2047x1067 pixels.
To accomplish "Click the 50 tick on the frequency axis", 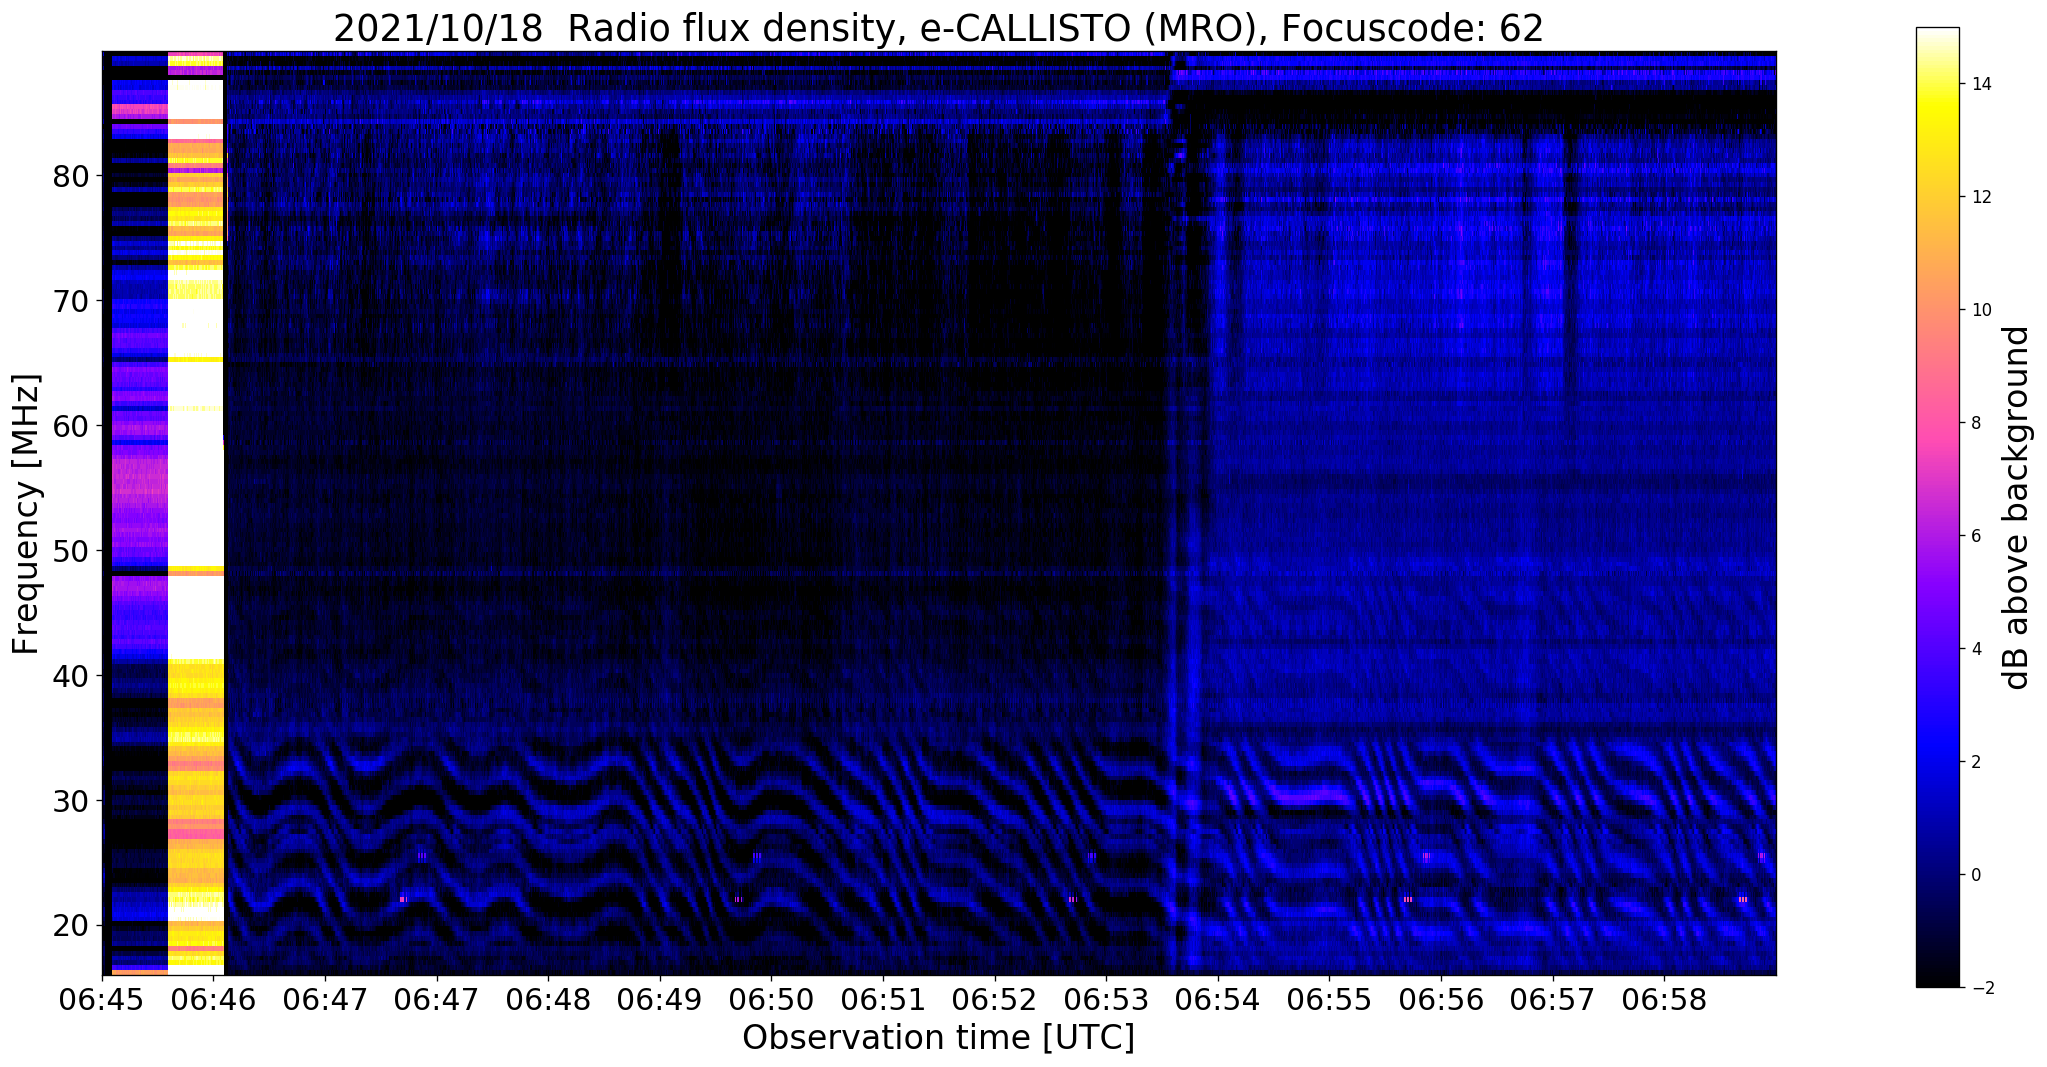I will (71, 551).
